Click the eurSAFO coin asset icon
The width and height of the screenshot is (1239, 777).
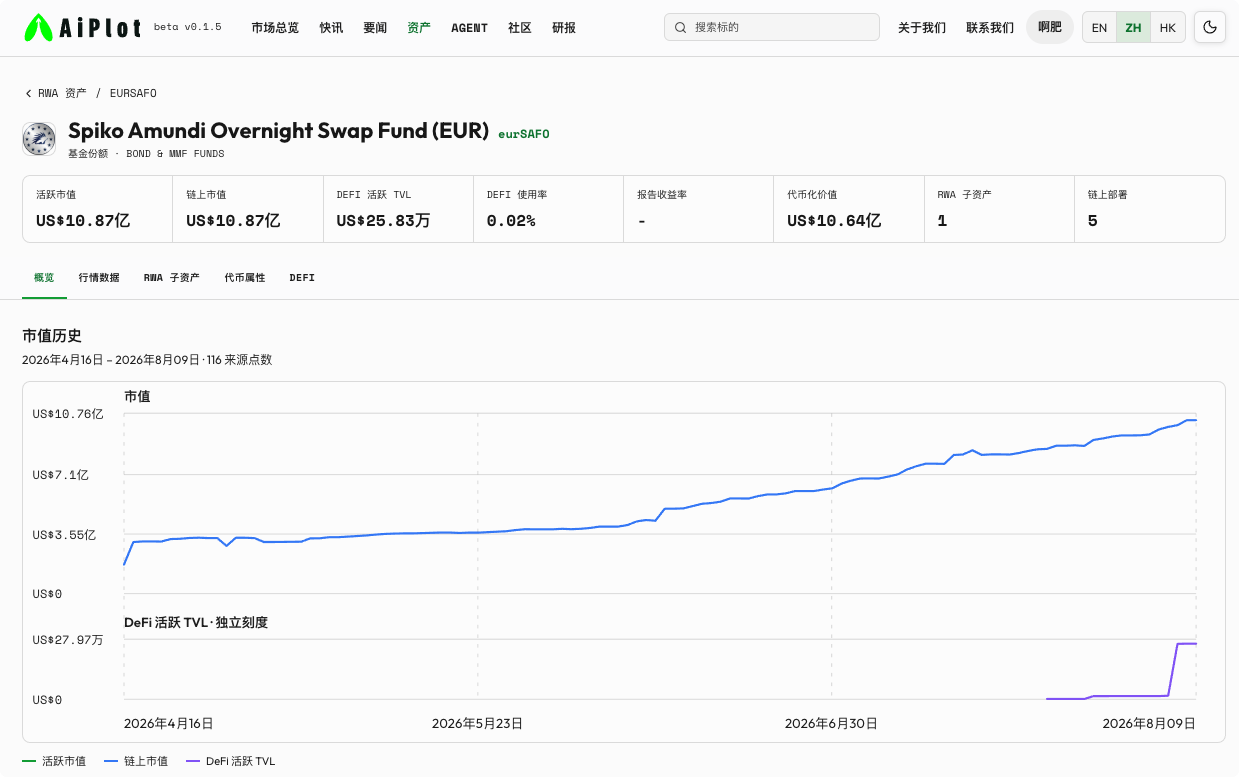click(x=39, y=139)
